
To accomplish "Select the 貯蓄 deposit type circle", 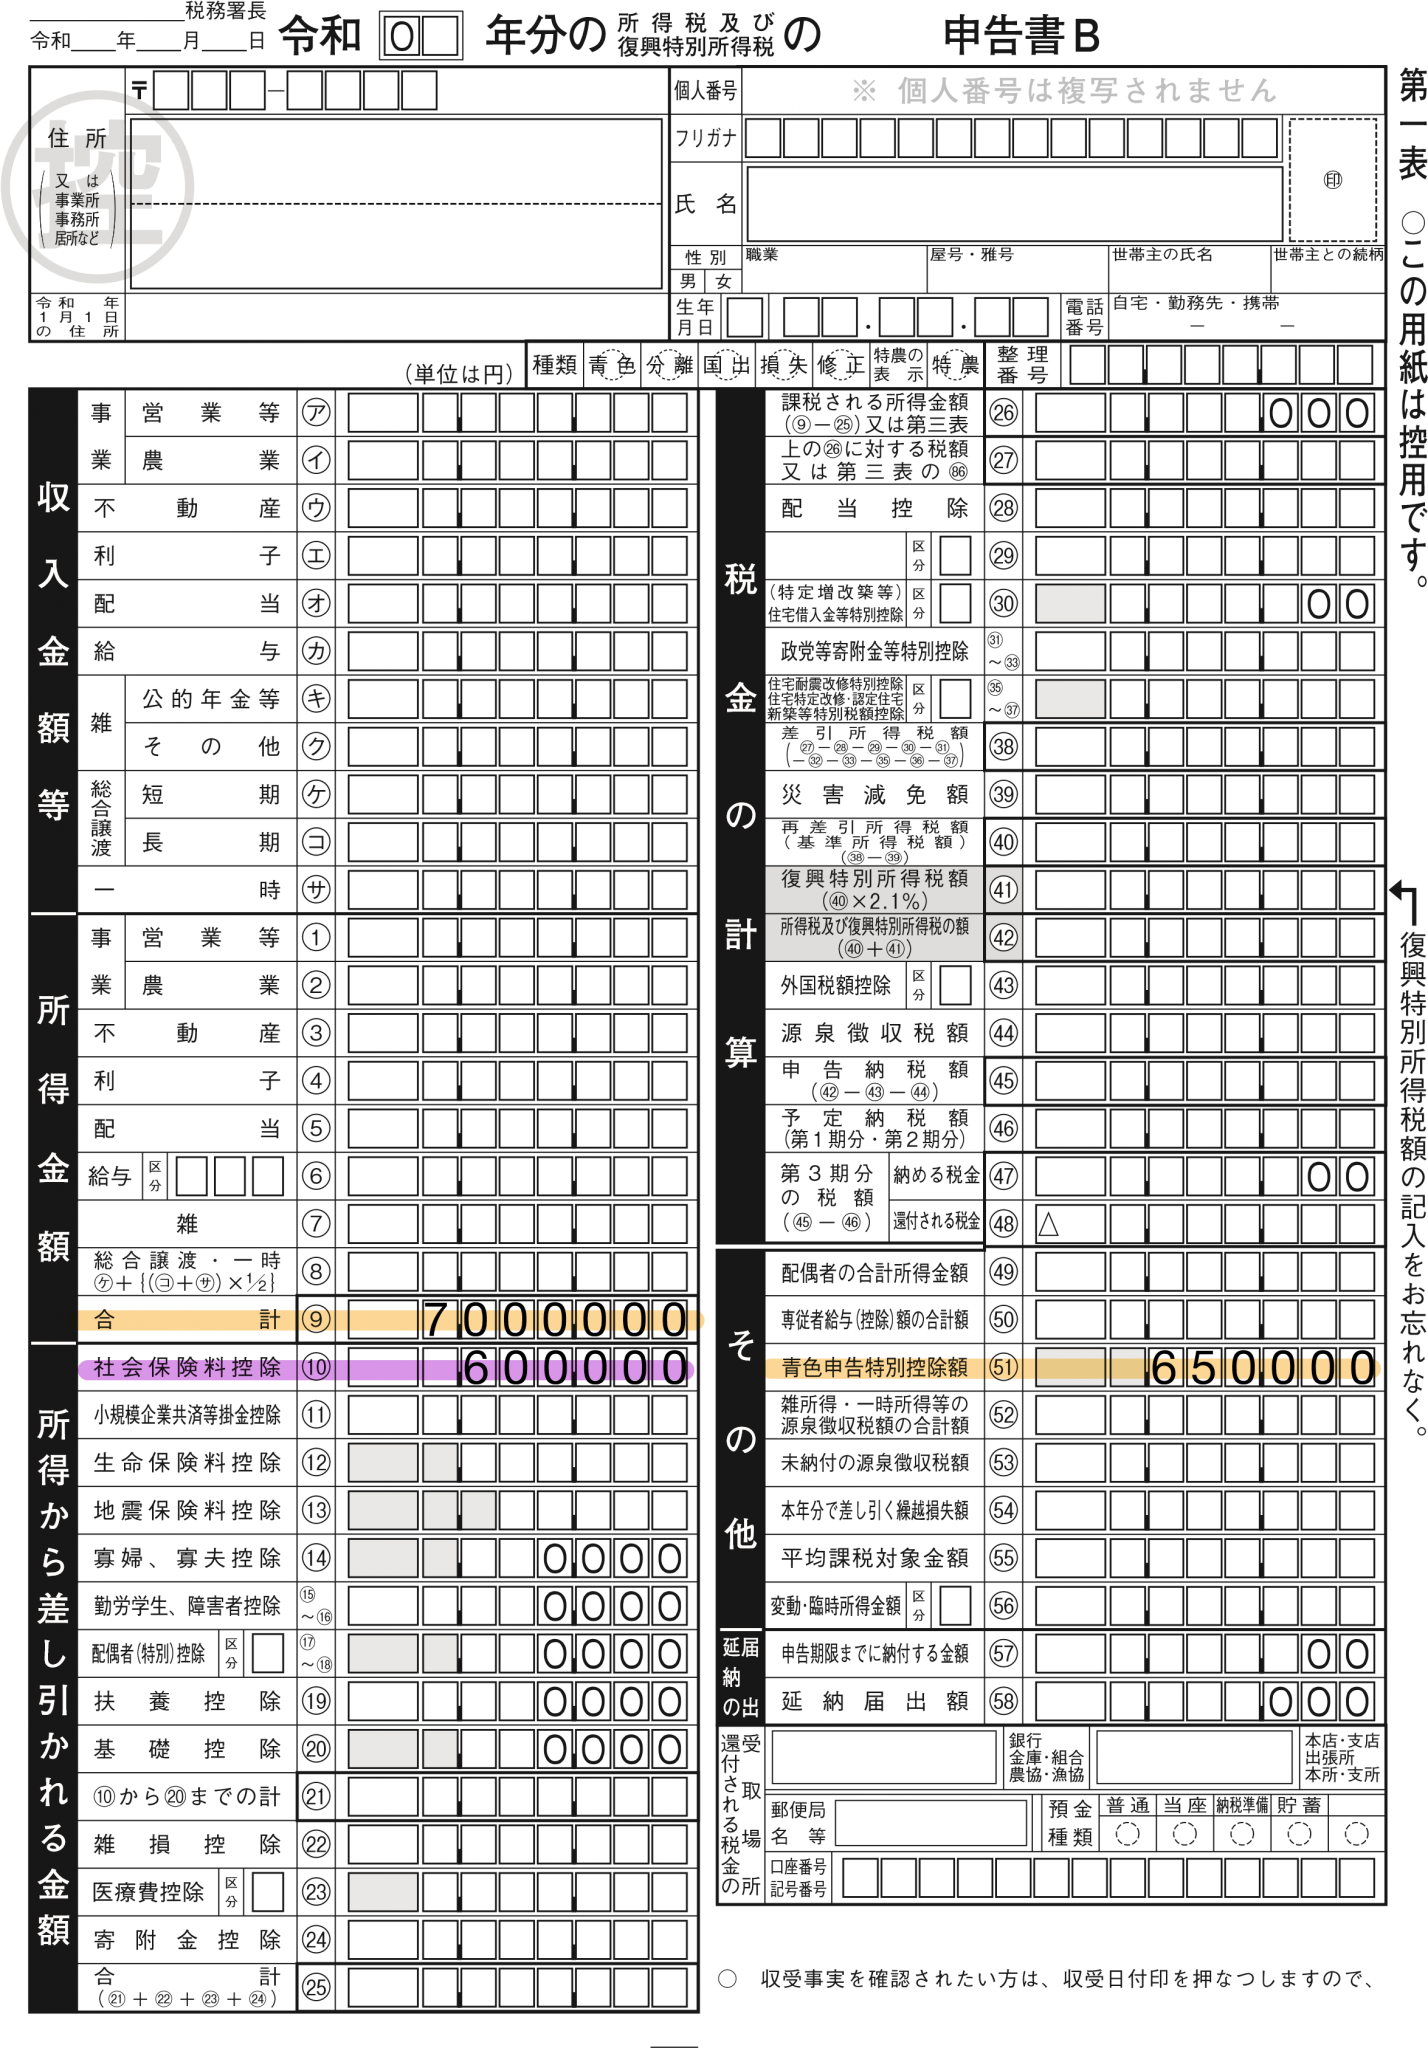I will click(1299, 1834).
